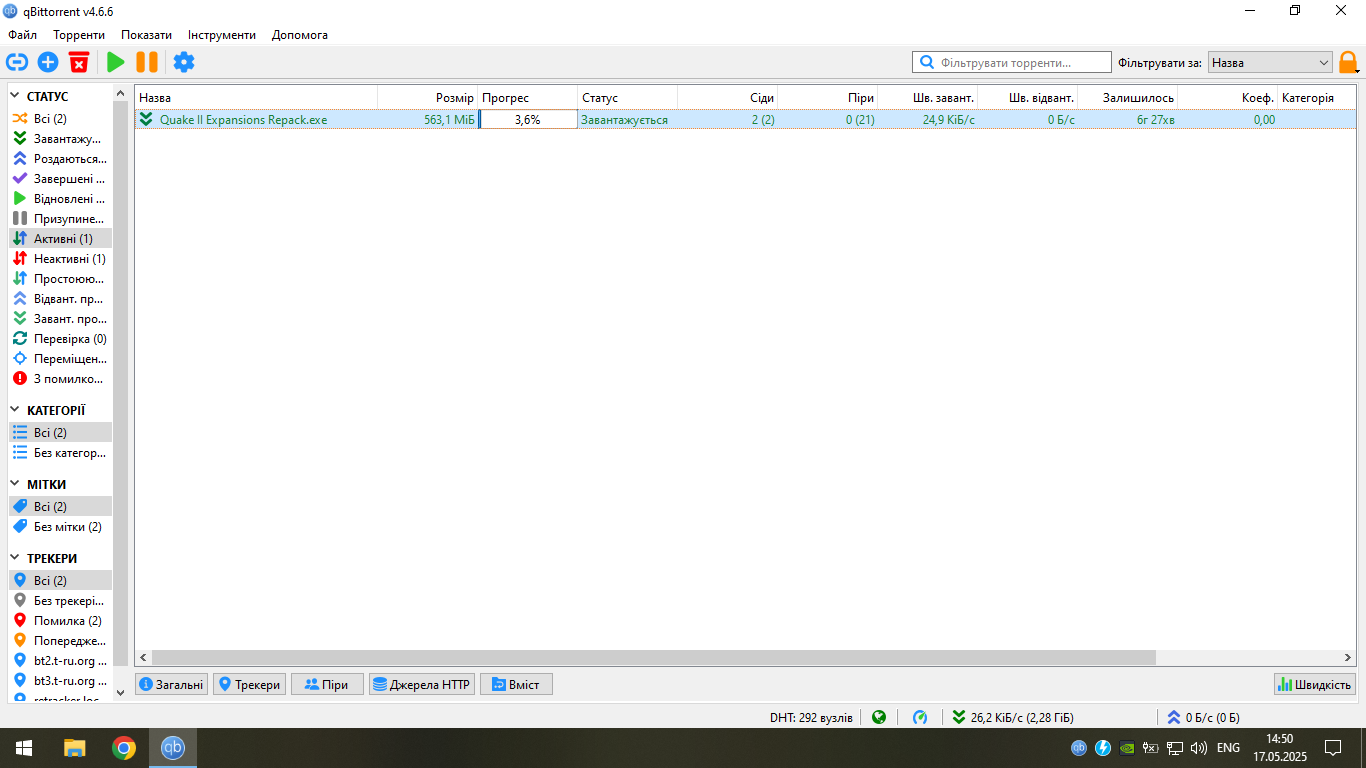This screenshot has height=768, width=1366.
Task: Switch to the bottom Трекери tab
Action: [x=249, y=685]
